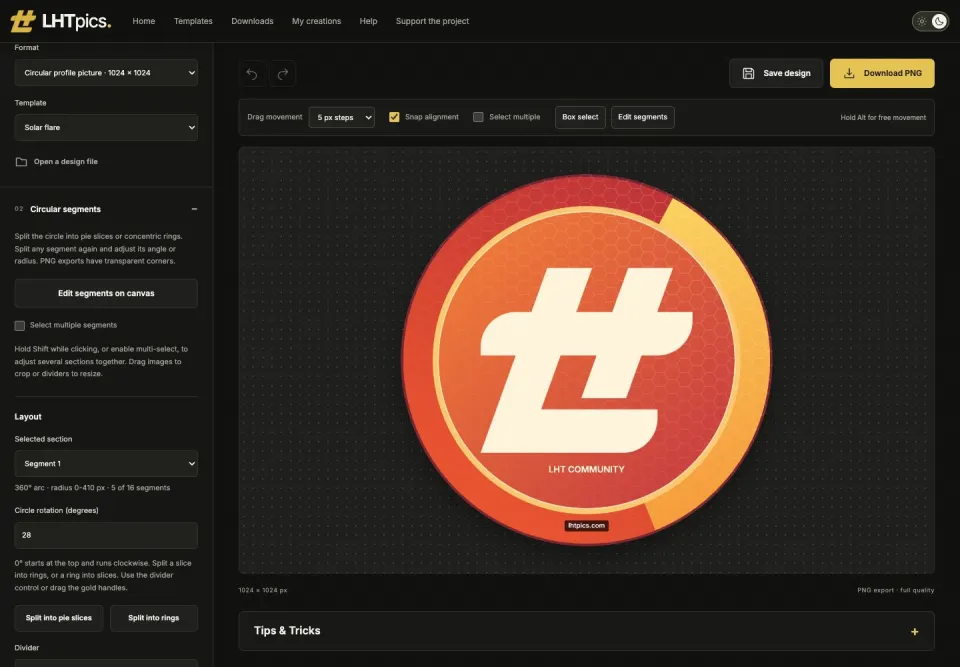The height and width of the screenshot is (667, 960).
Task: Click the cream LHT logo in the canvas
Action: tap(586, 360)
